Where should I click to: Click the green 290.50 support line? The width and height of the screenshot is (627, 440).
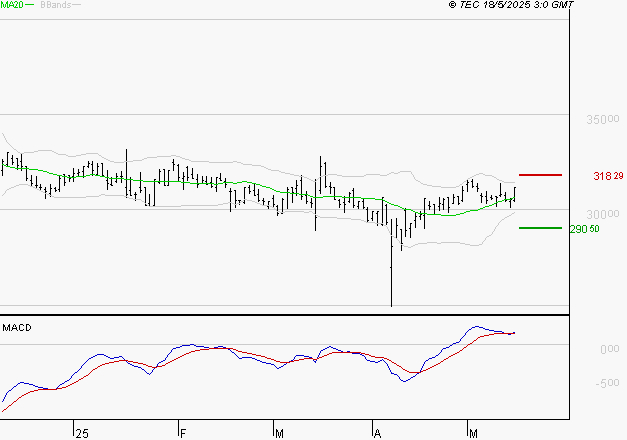coord(540,228)
